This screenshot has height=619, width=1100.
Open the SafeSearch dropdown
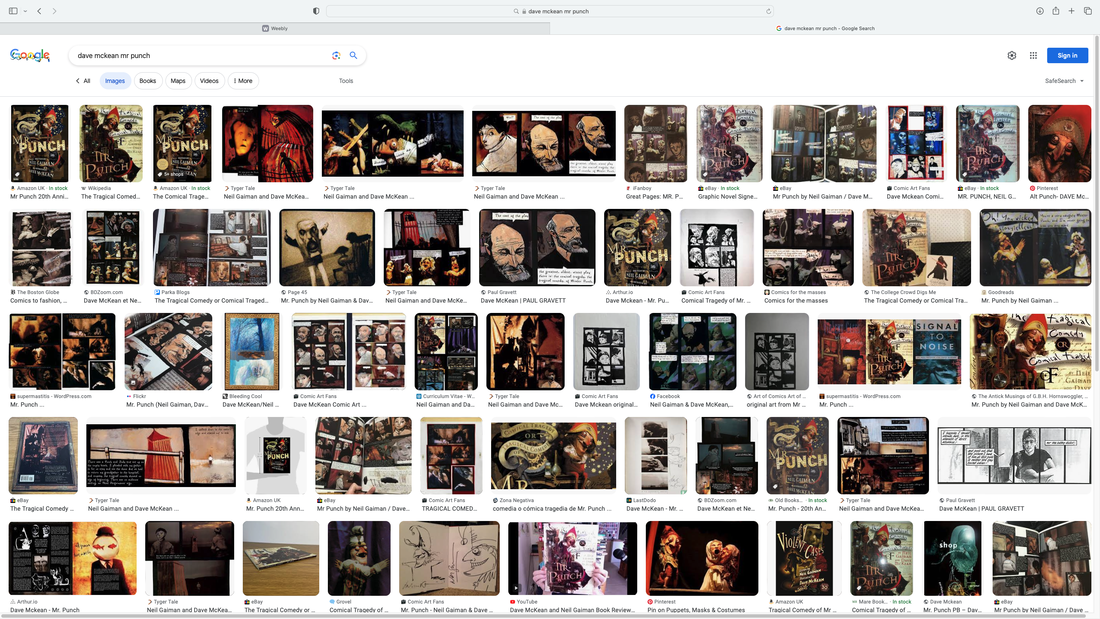point(1064,81)
